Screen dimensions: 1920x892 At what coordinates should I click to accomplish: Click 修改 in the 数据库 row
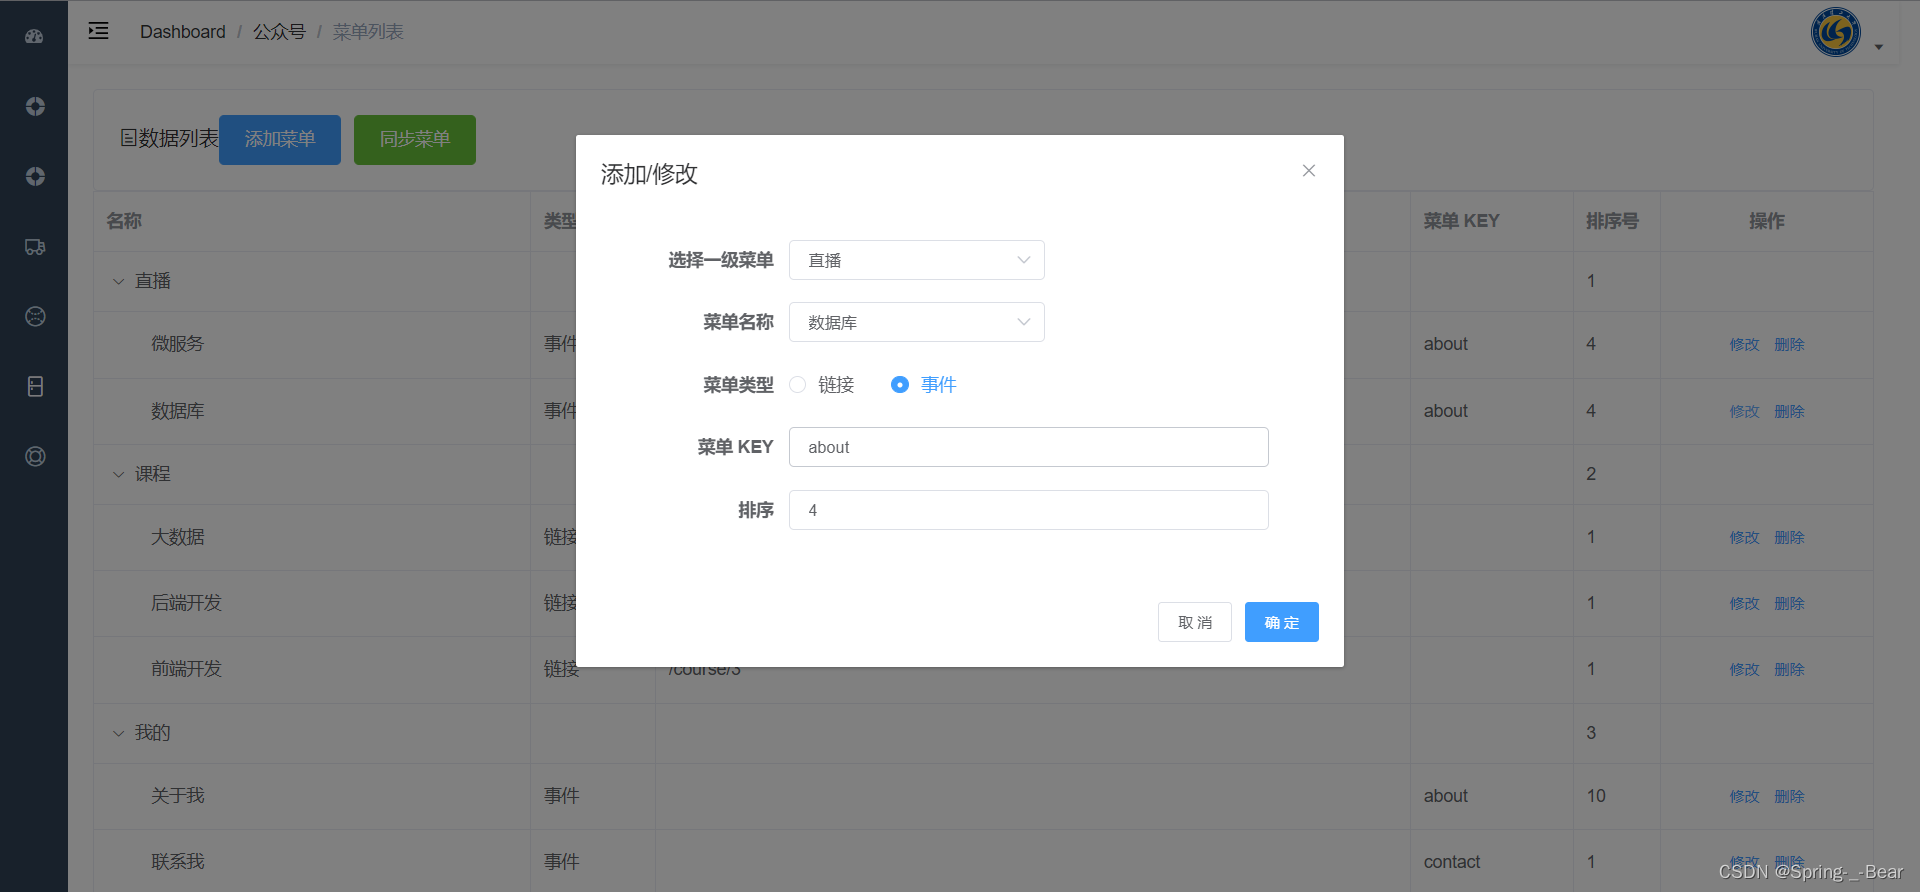click(1745, 411)
